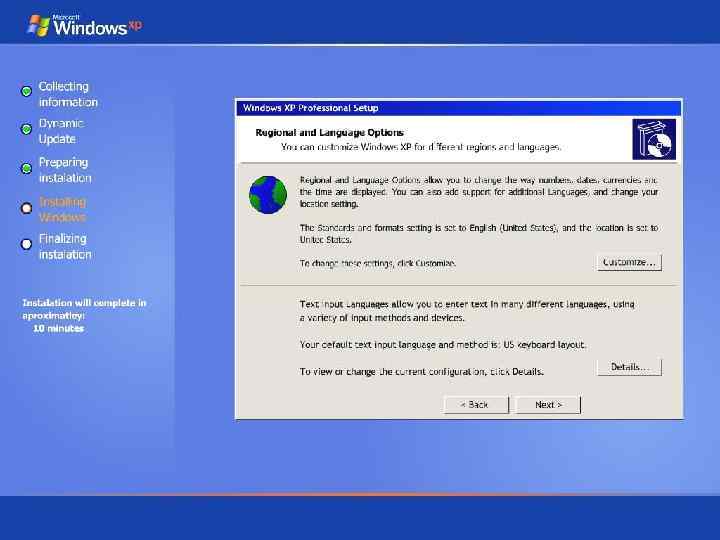This screenshot has width=720, height=540.
Task: Select the Preparing installation step bullet
Action: [27, 168]
